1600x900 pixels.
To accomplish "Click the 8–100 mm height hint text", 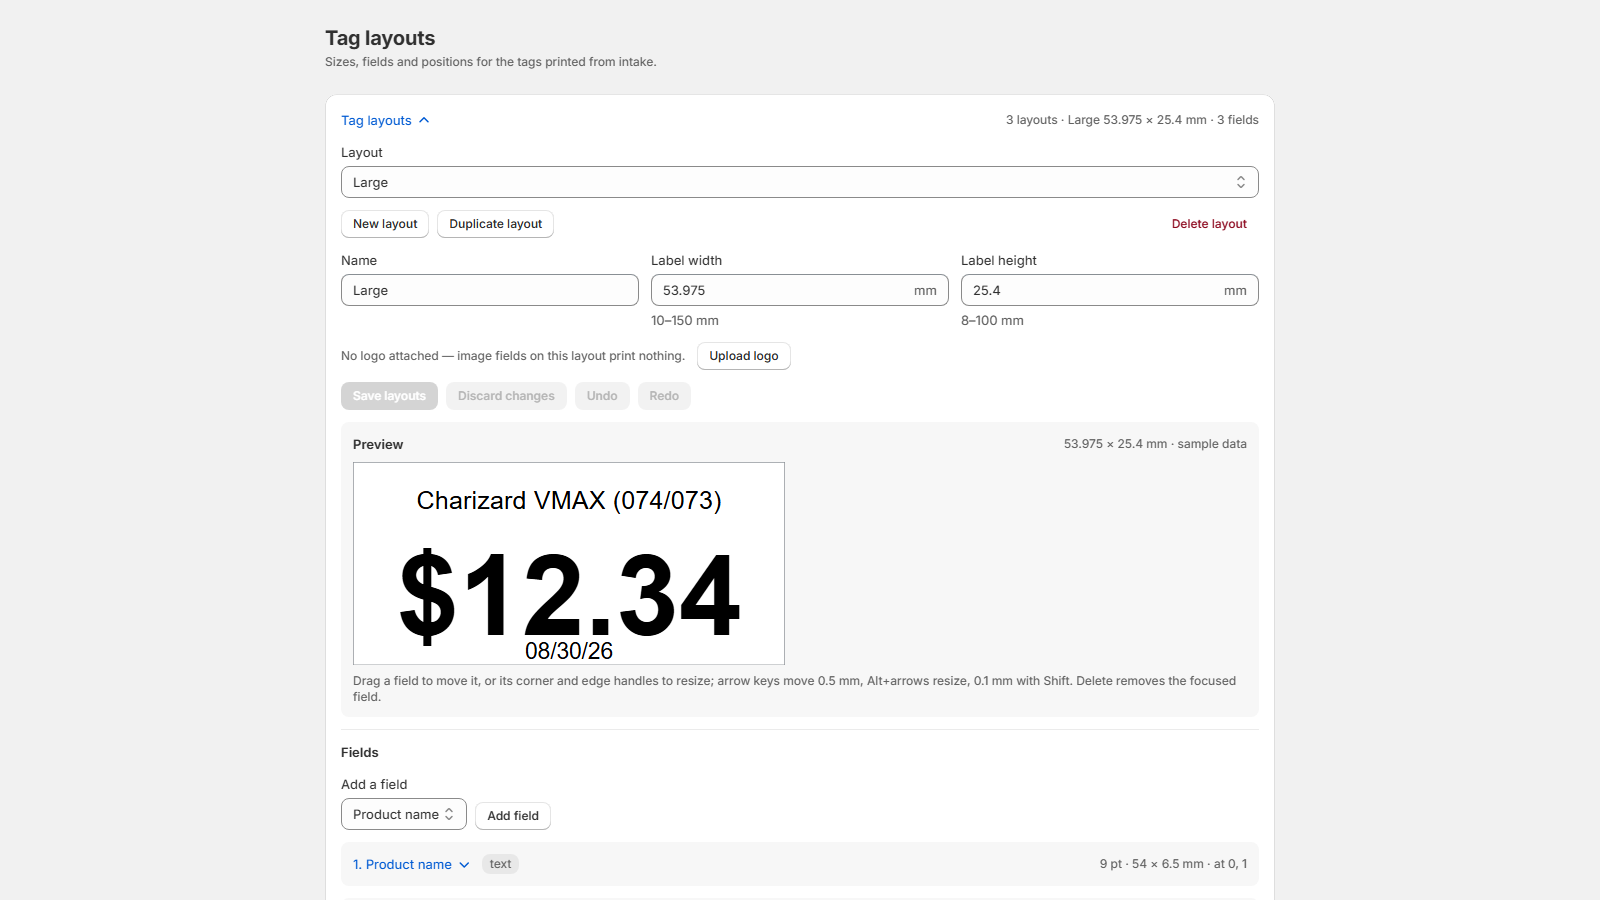I will (x=992, y=321).
